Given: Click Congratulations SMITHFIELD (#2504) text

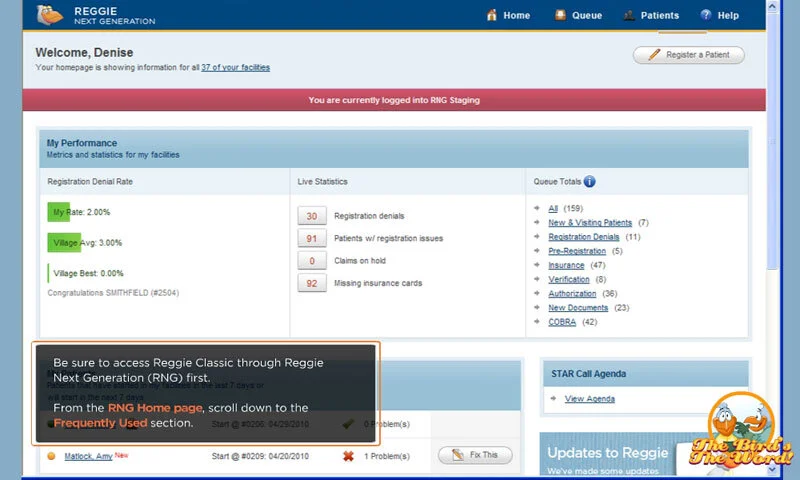Looking at the screenshot, I should click(113, 293).
